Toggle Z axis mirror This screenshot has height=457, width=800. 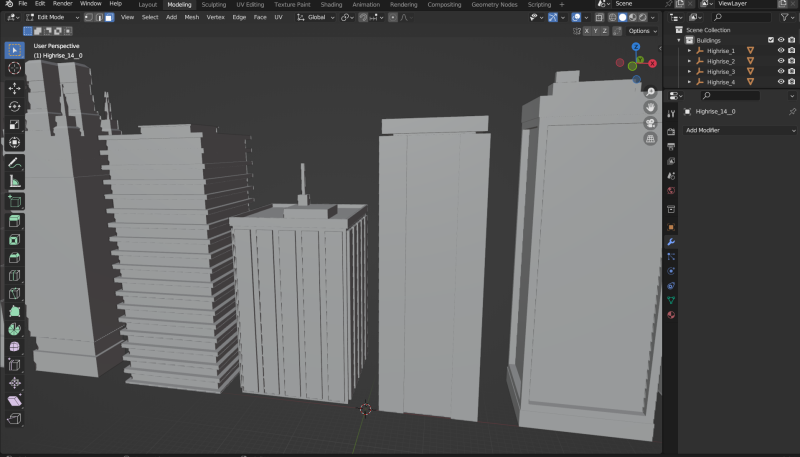point(605,31)
